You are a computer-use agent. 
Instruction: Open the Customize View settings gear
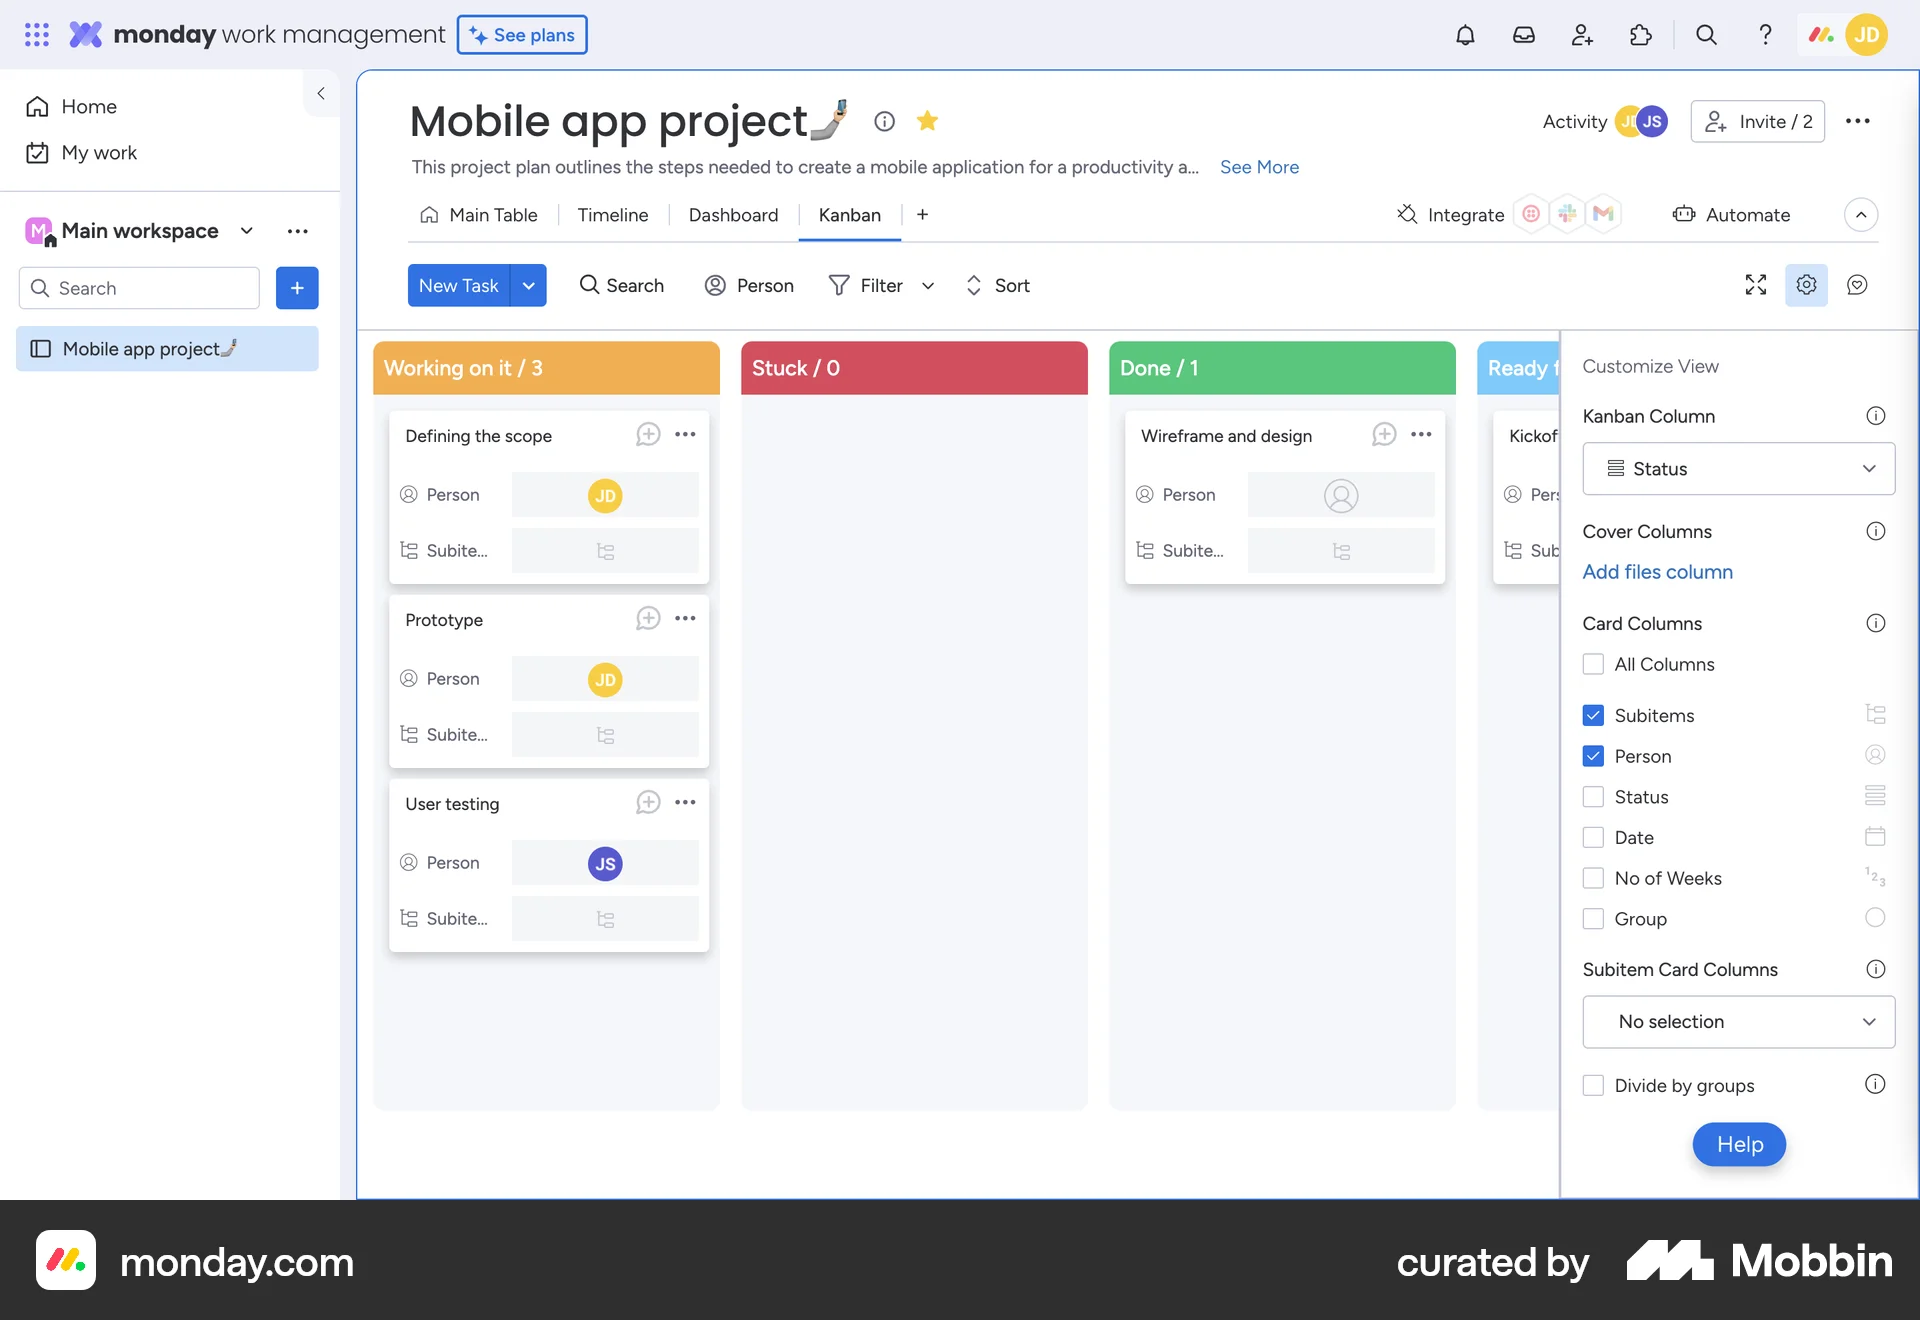tap(1806, 285)
